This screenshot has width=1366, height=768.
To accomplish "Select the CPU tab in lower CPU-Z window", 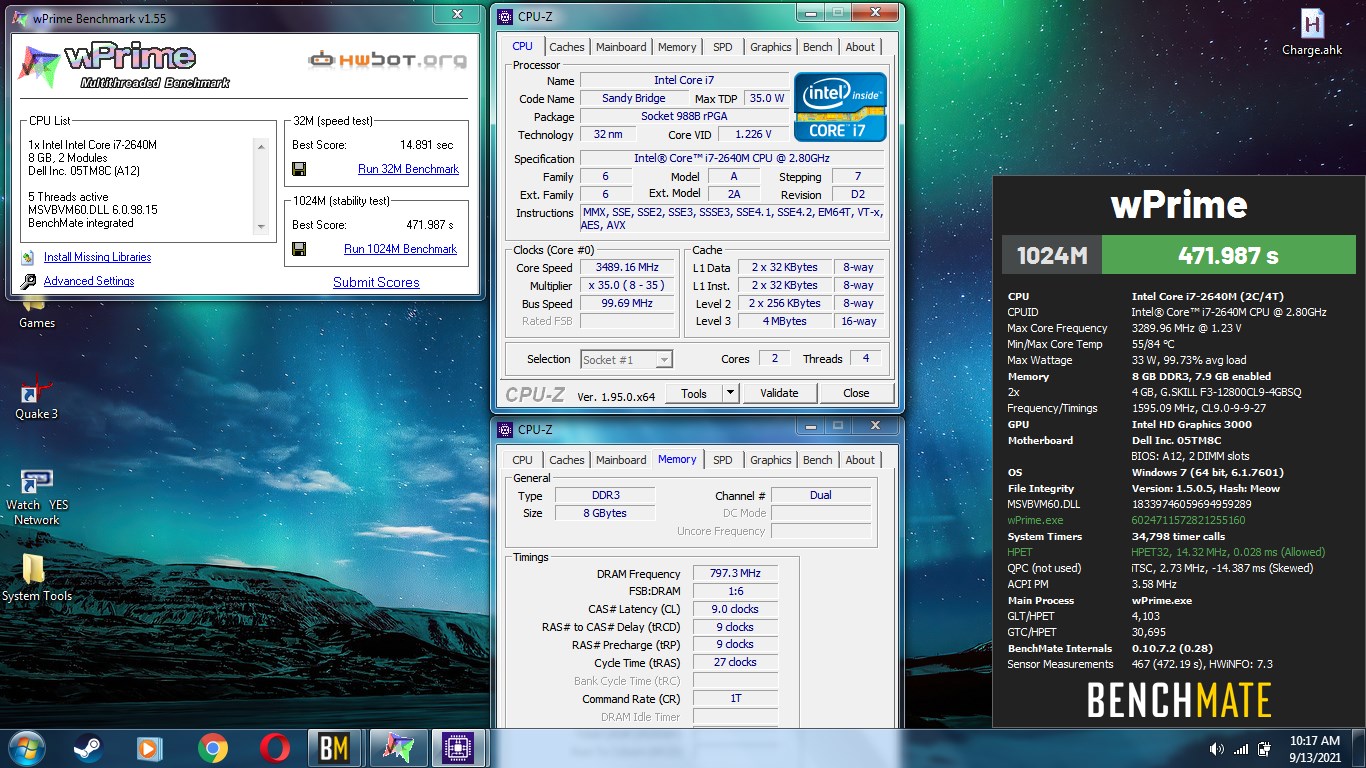I will pyautogui.click(x=522, y=460).
